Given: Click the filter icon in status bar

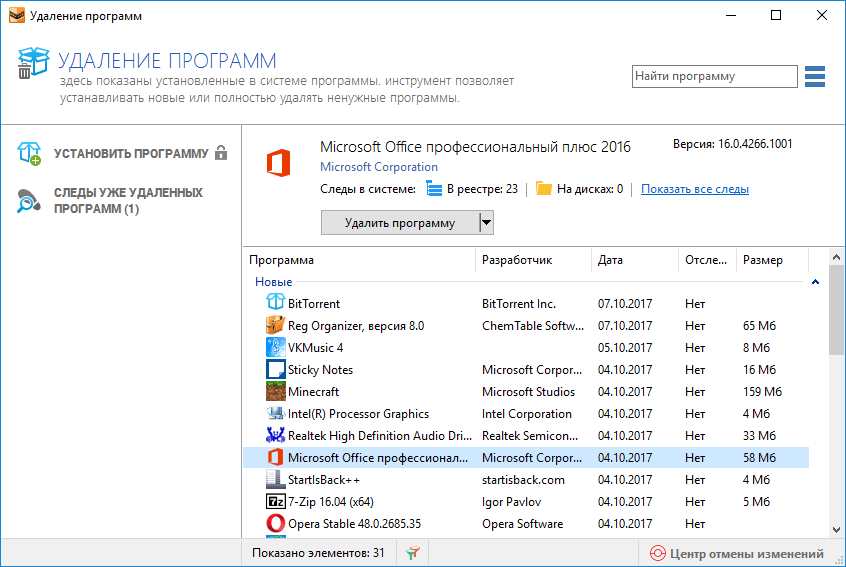Looking at the screenshot, I should (413, 553).
